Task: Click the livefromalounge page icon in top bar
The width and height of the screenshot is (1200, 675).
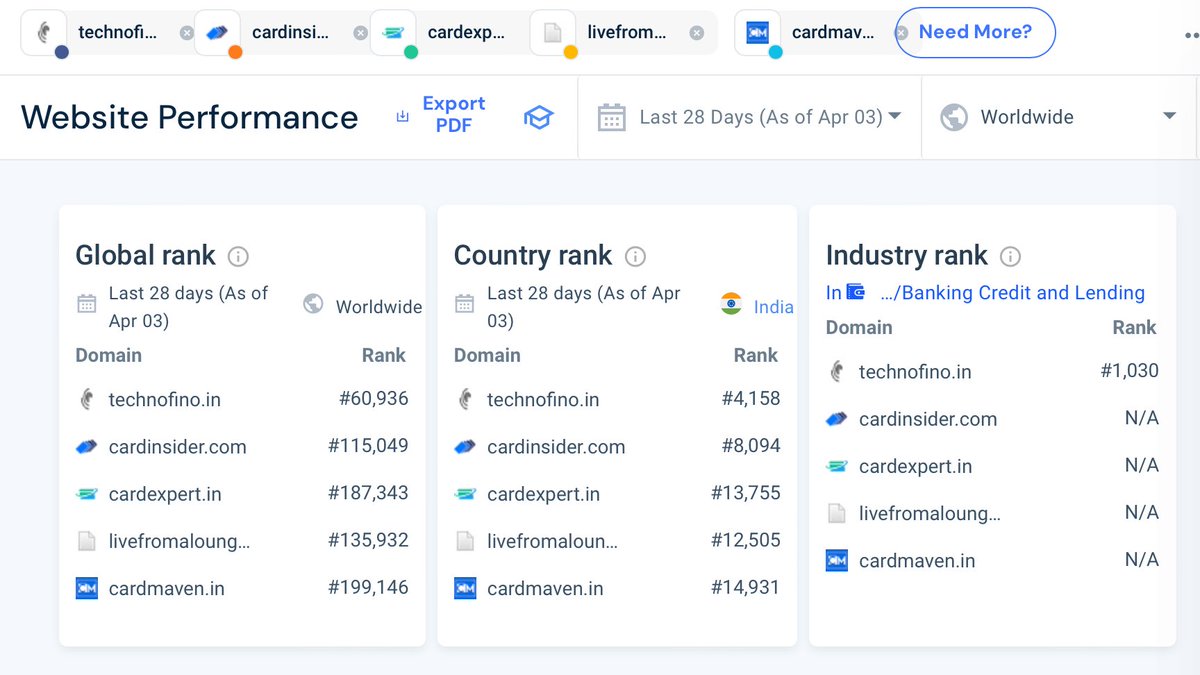Action: [x=553, y=33]
